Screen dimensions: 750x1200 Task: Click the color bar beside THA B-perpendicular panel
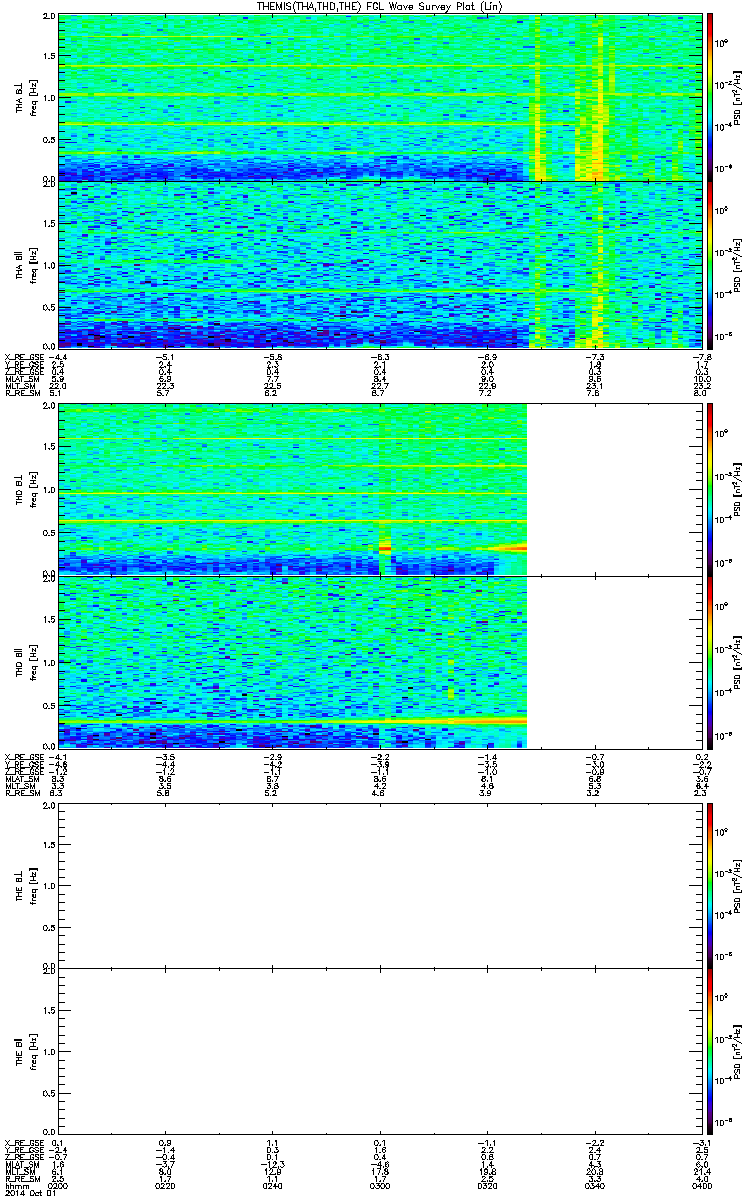[x=710, y=96]
